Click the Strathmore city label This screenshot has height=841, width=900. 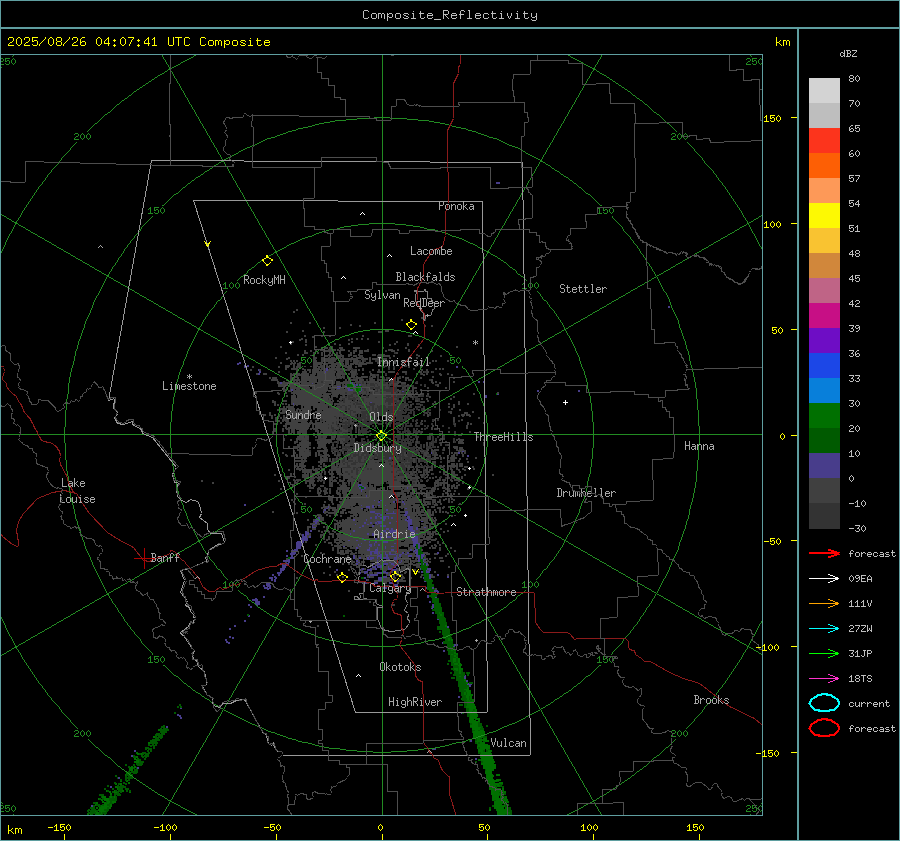point(486,592)
